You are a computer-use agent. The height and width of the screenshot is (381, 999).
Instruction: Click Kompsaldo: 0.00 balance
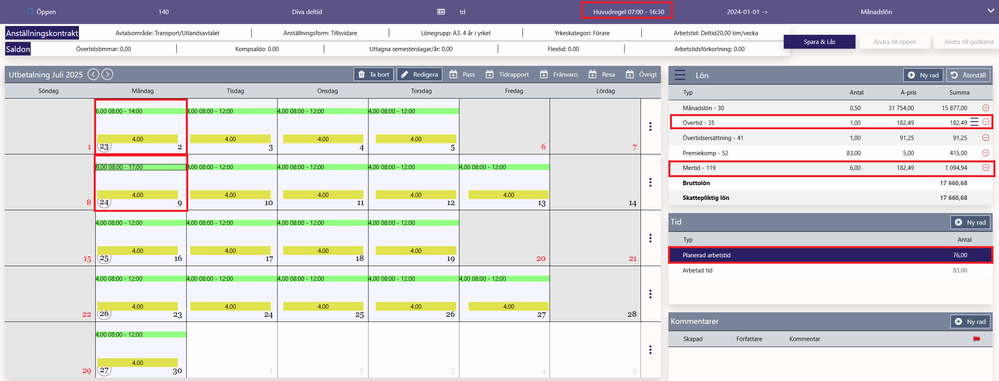(x=257, y=48)
